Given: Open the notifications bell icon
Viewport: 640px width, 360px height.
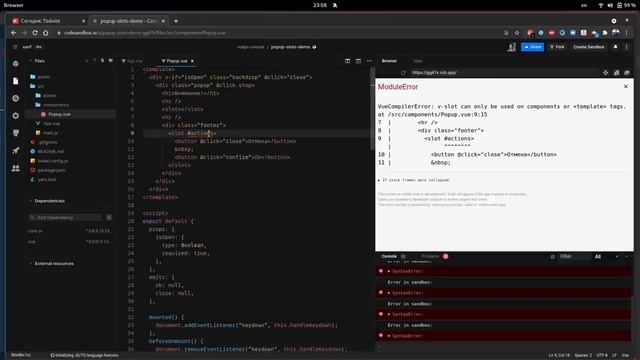Looking at the screenshot, I should click(x=616, y=47).
